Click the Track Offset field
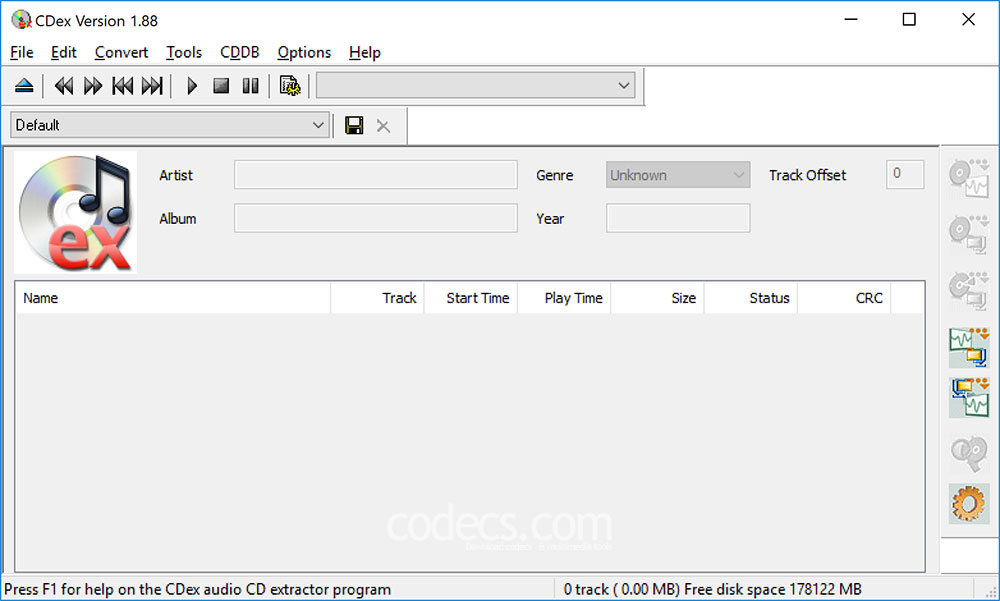Viewport: 1000px width, 601px height. pyautogui.click(x=905, y=174)
